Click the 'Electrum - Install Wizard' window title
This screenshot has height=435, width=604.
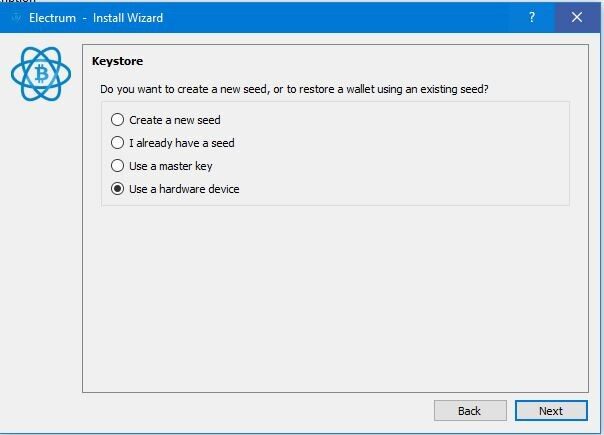click(x=96, y=18)
